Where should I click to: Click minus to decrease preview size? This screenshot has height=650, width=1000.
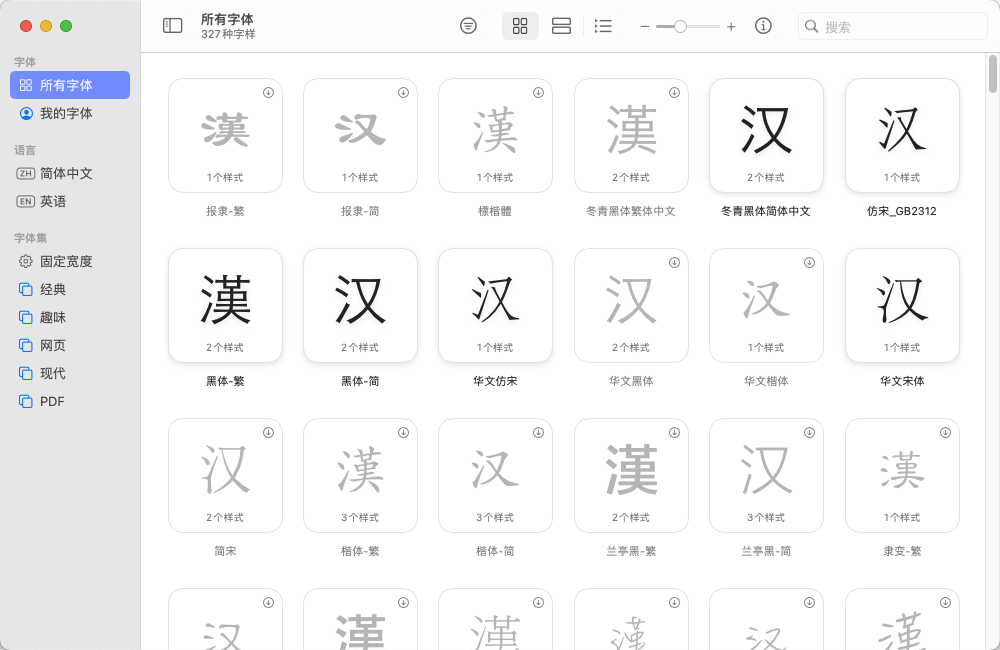coord(645,27)
